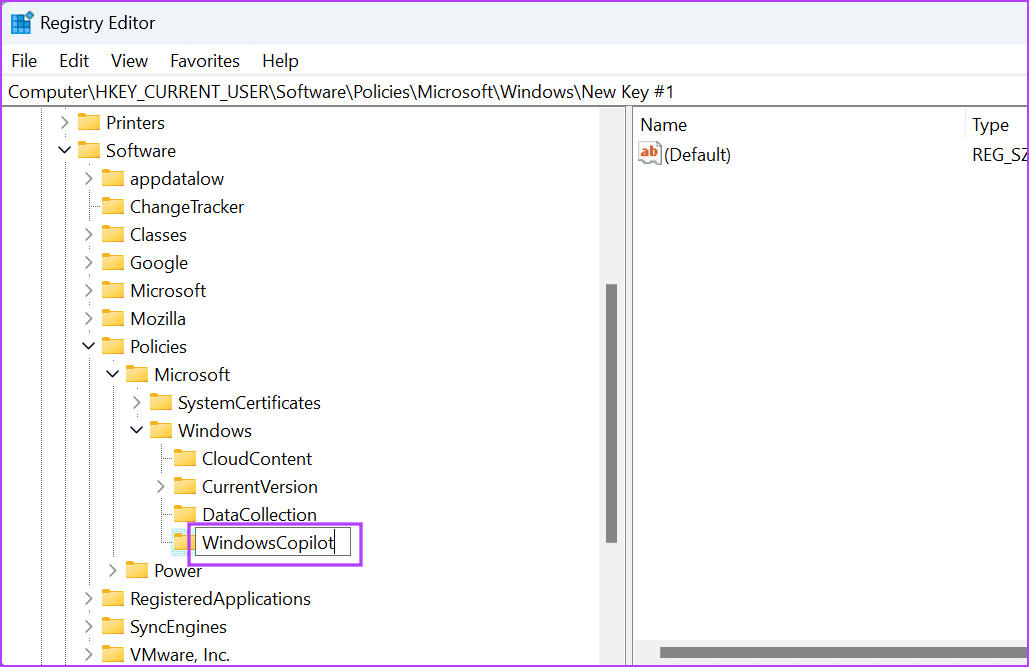Click the SystemCertificates folder icon
Viewport: 1029px width, 667px height.
coord(161,402)
